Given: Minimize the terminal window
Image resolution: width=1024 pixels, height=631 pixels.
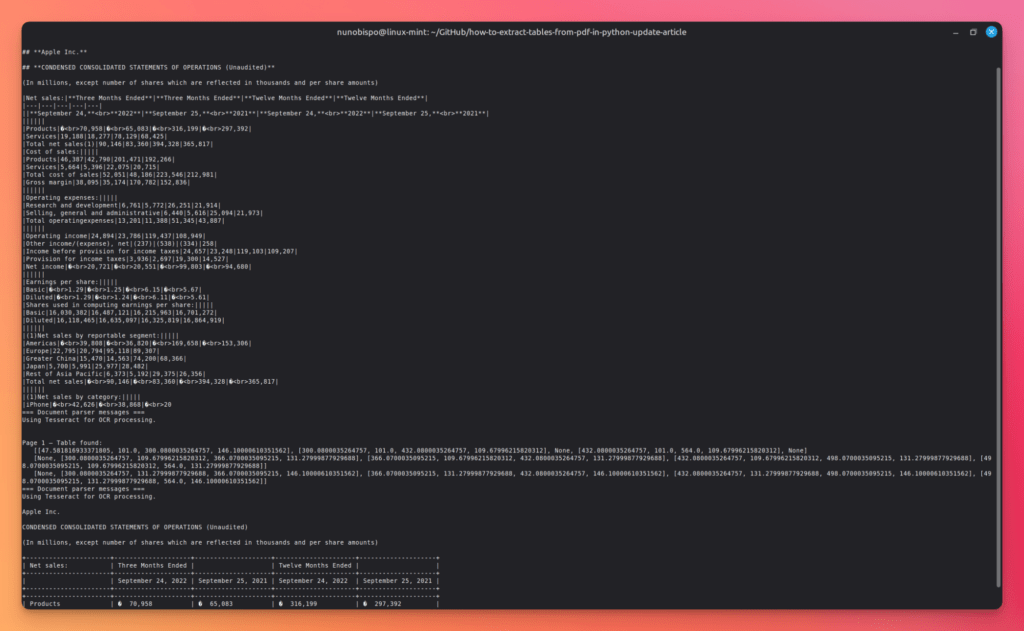Looking at the screenshot, I should pyautogui.click(x=955, y=32).
